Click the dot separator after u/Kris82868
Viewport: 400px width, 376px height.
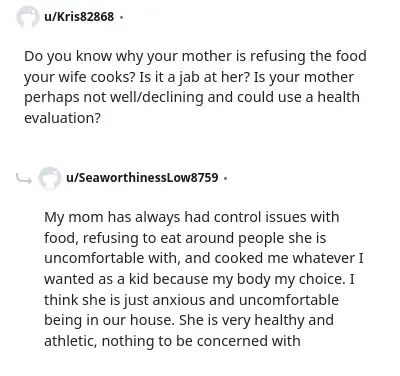[x=121, y=17]
